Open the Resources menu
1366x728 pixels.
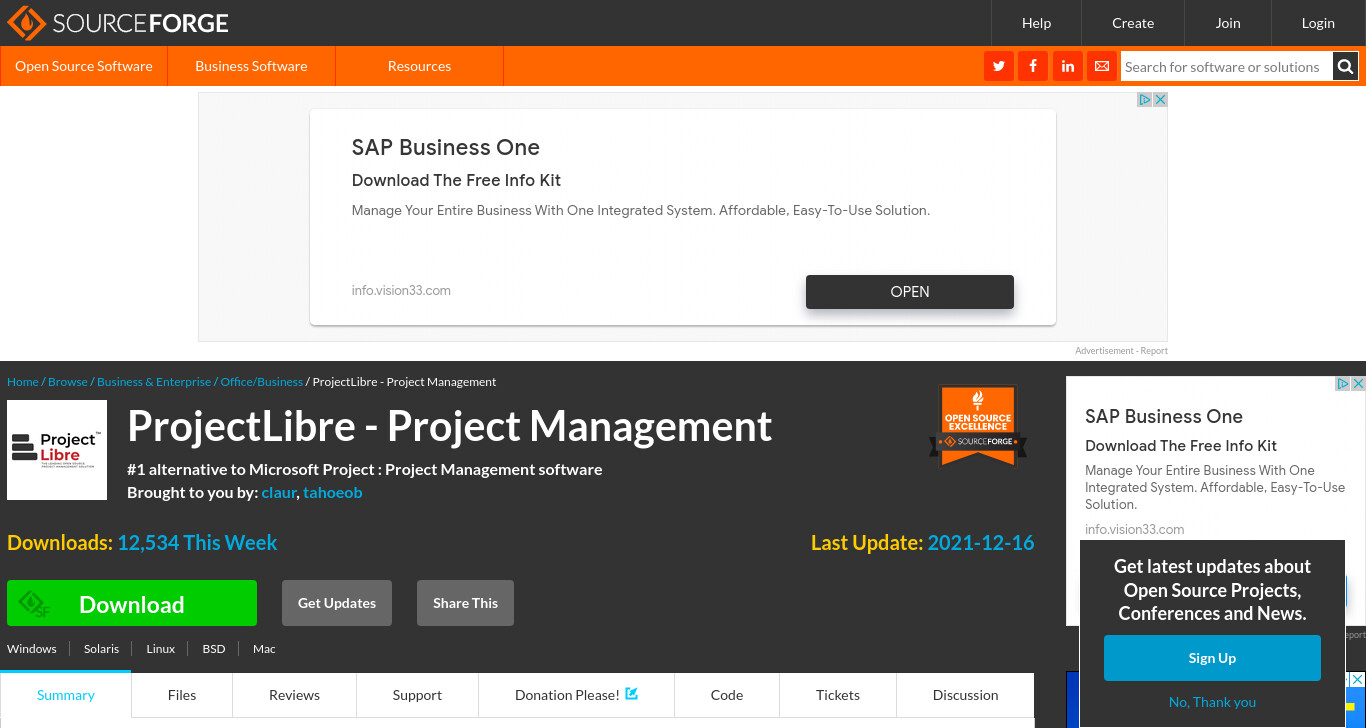[419, 66]
